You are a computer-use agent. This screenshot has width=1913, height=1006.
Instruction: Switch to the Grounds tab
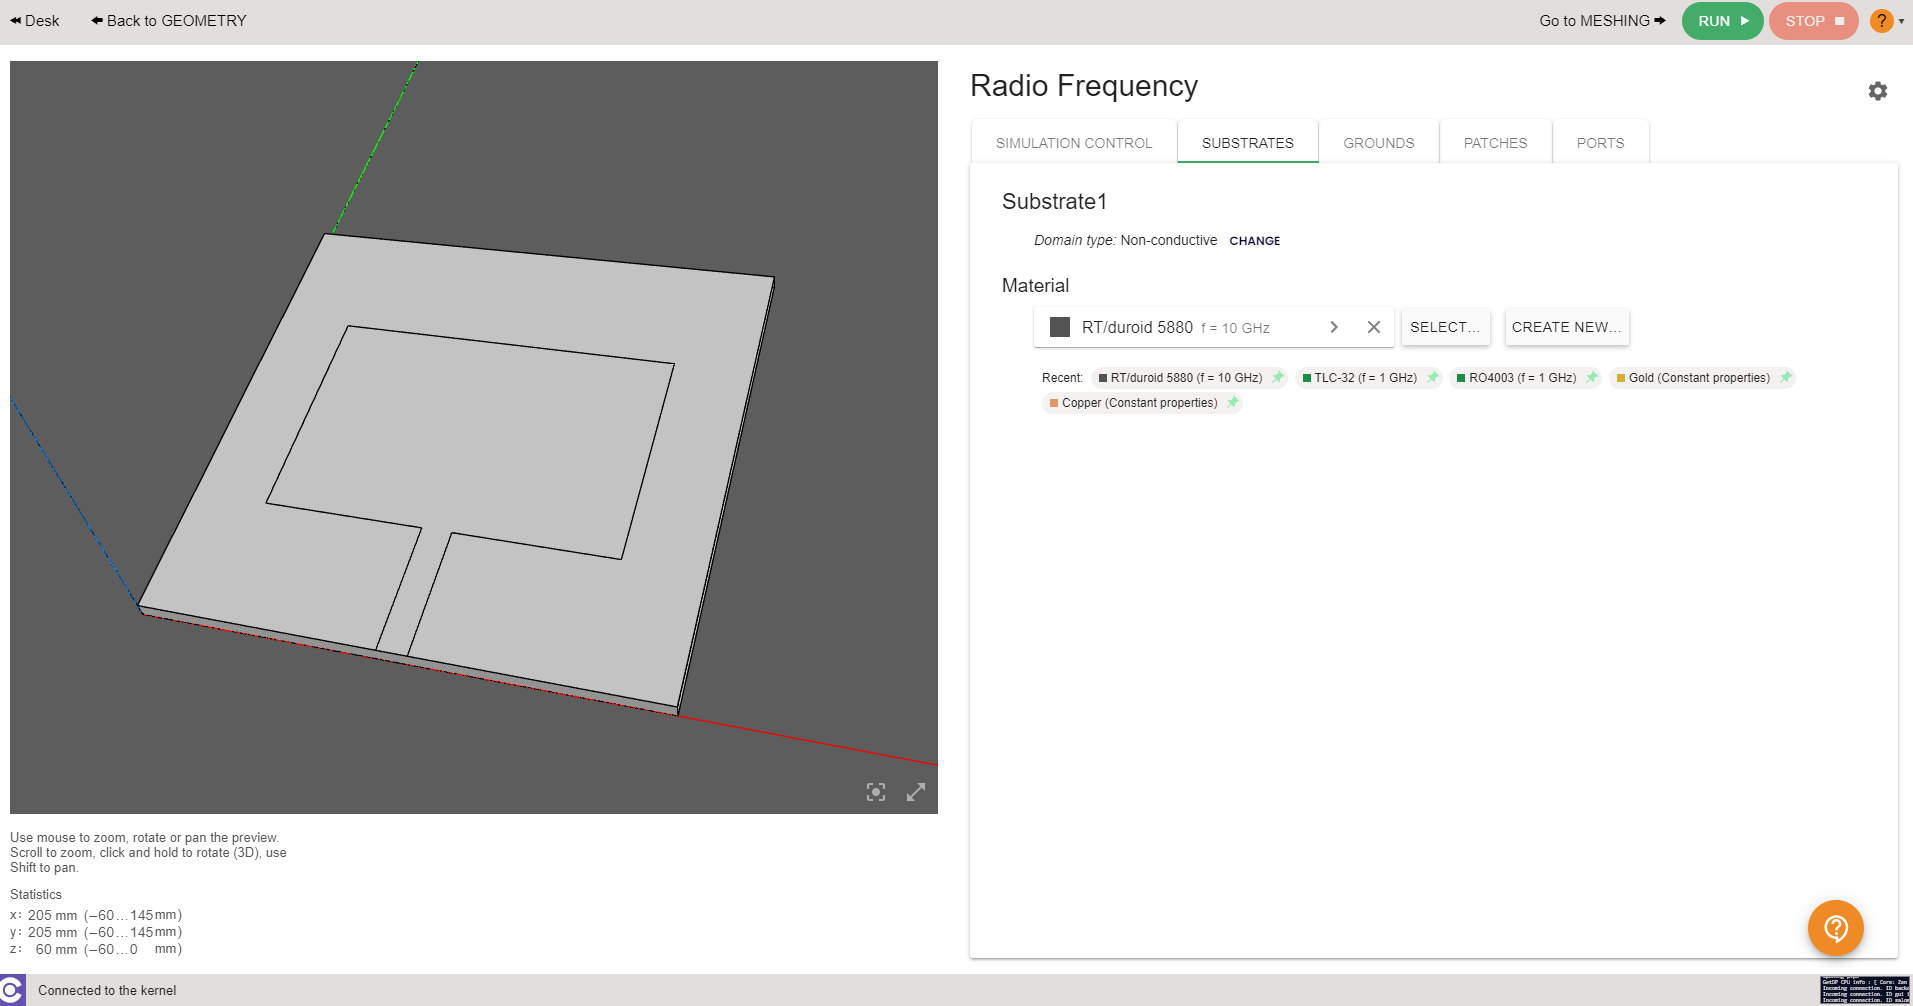coord(1379,143)
